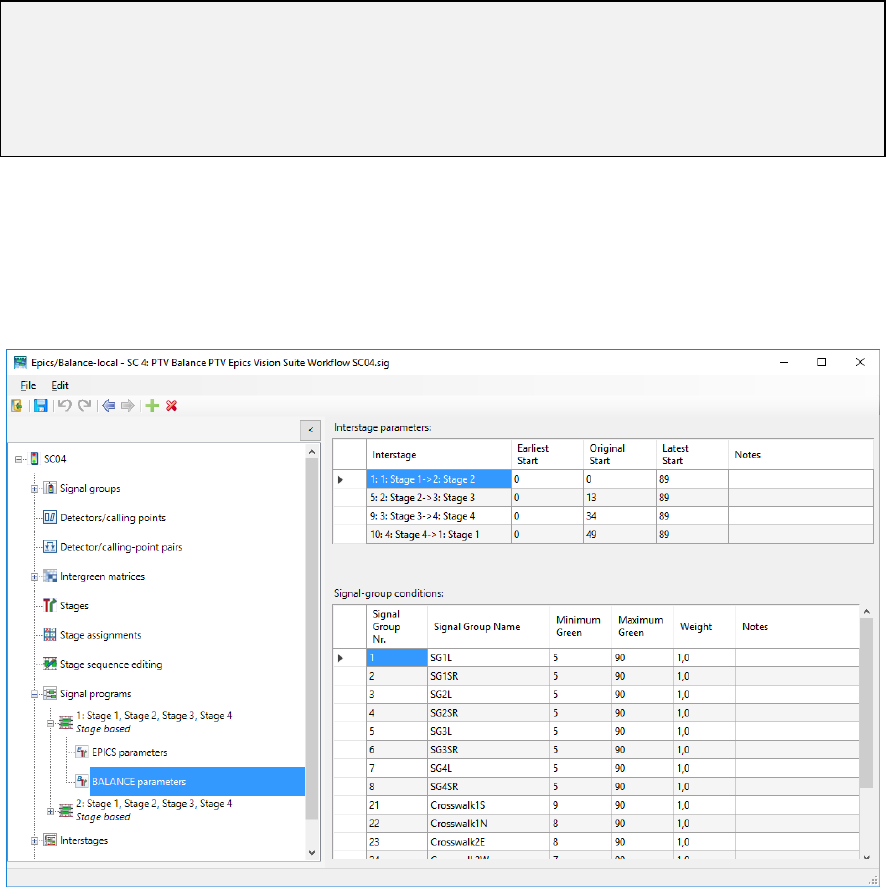This screenshot has height=887, width=886.
Task: Expand signal program 2 node
Action: pyautogui.click(x=51, y=810)
